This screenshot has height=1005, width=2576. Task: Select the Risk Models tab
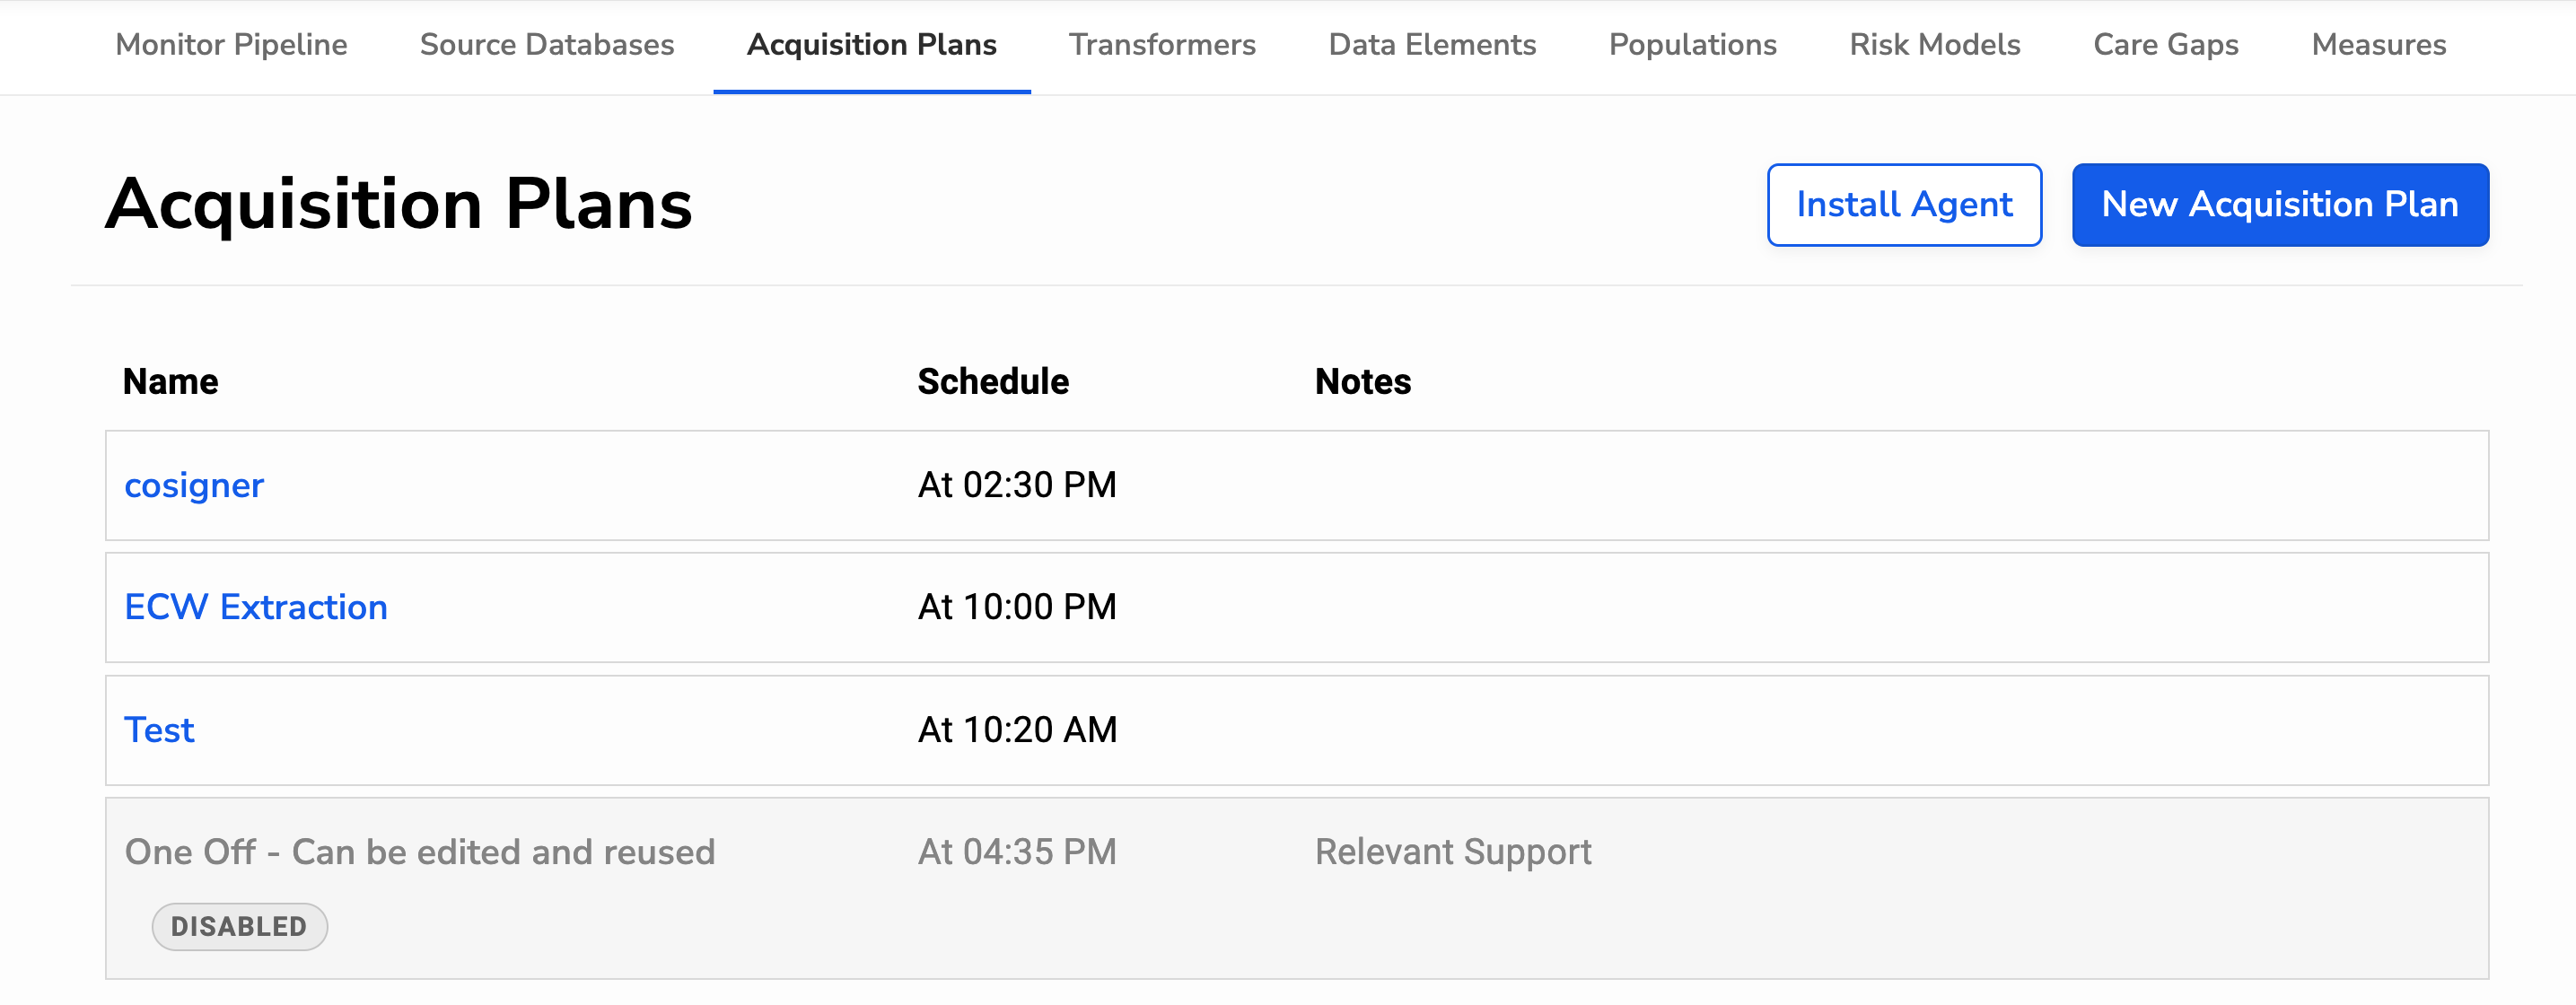(x=1934, y=44)
